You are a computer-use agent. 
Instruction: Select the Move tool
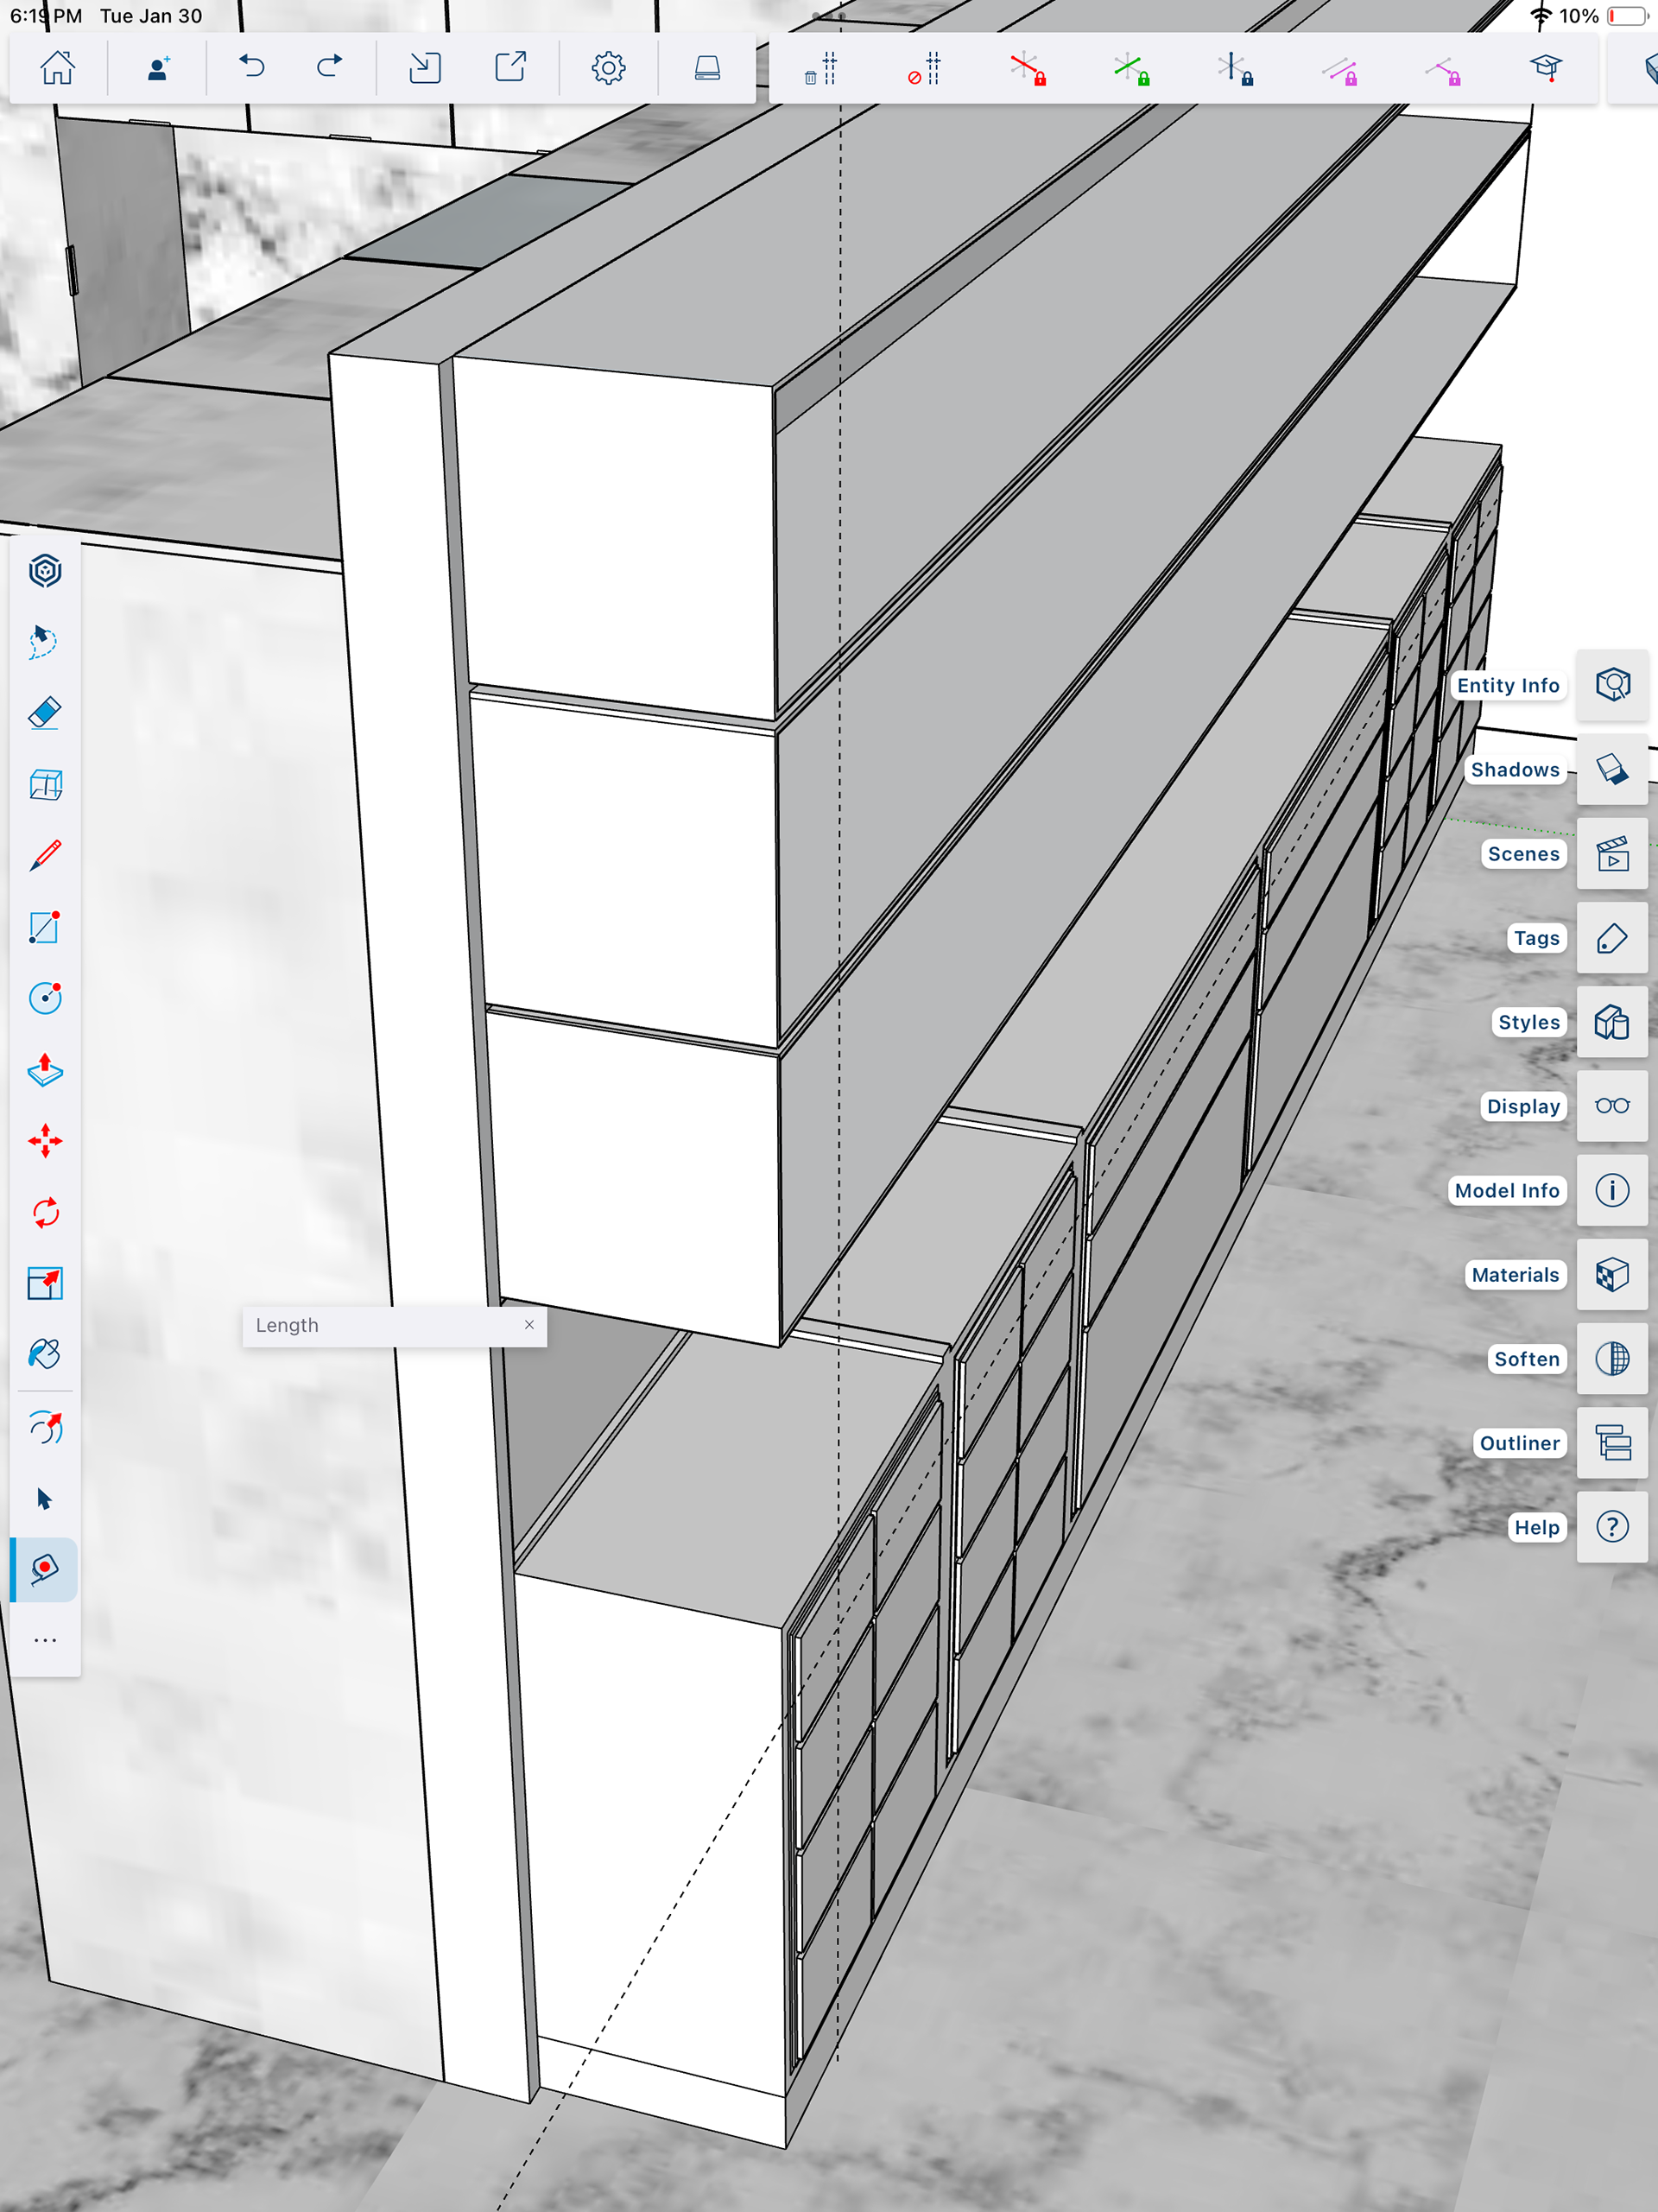coord(45,1141)
